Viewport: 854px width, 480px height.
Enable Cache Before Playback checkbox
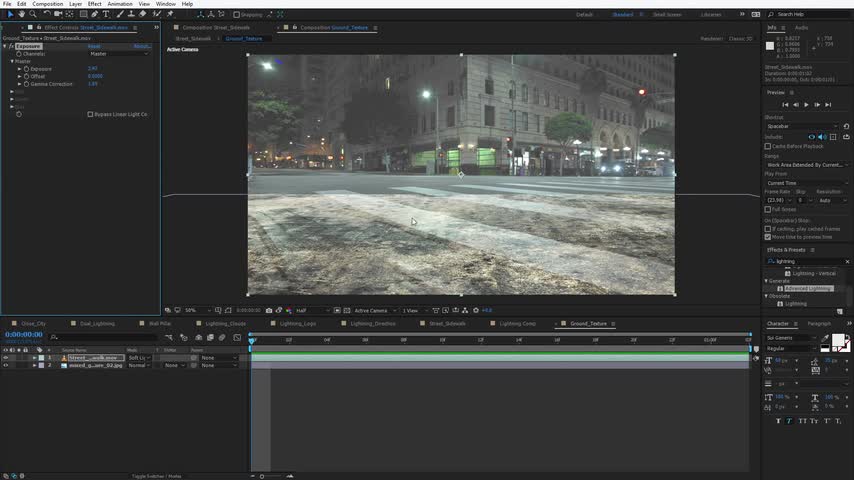[768, 146]
